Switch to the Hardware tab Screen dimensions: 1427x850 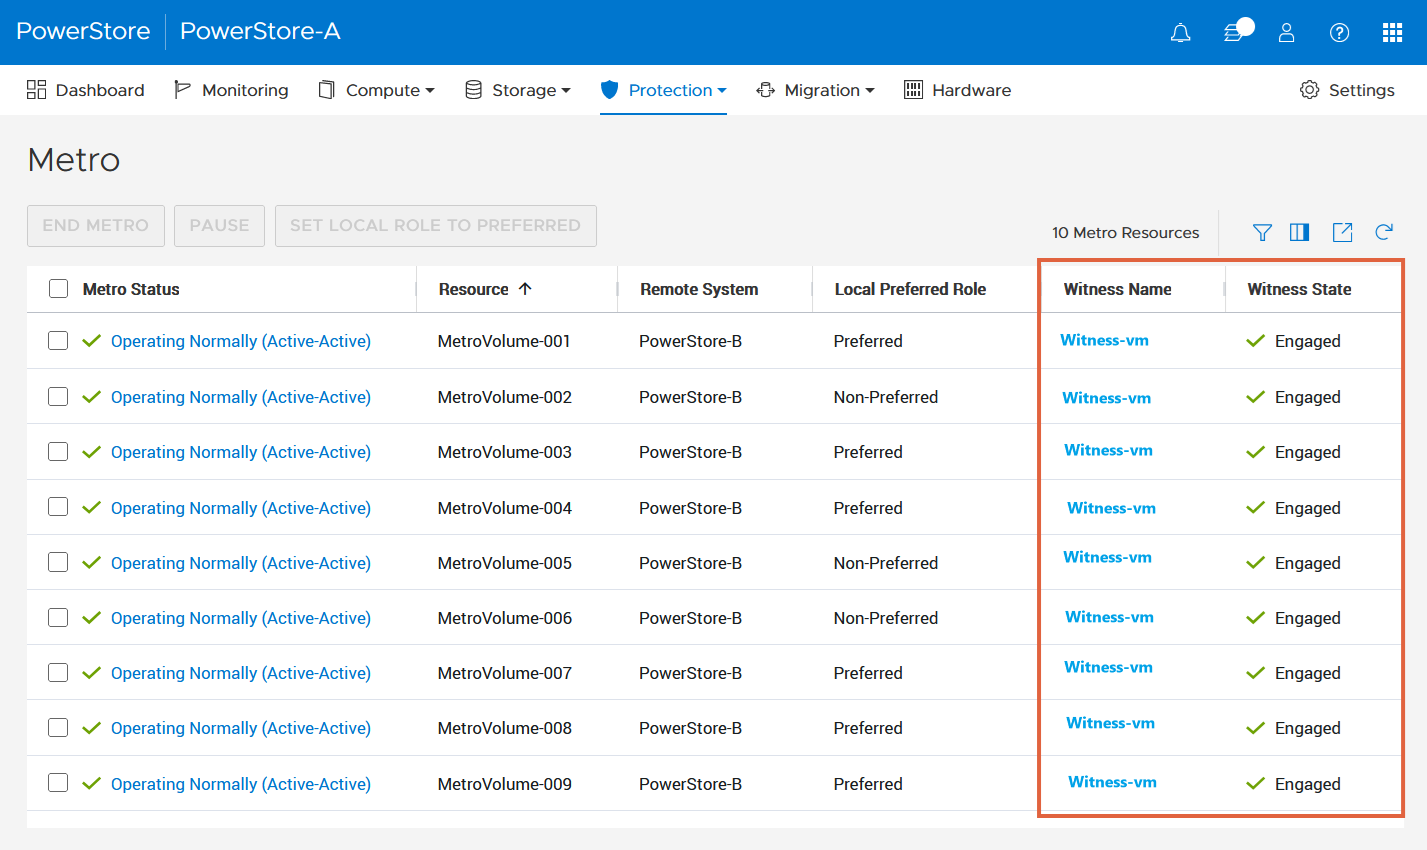(957, 90)
